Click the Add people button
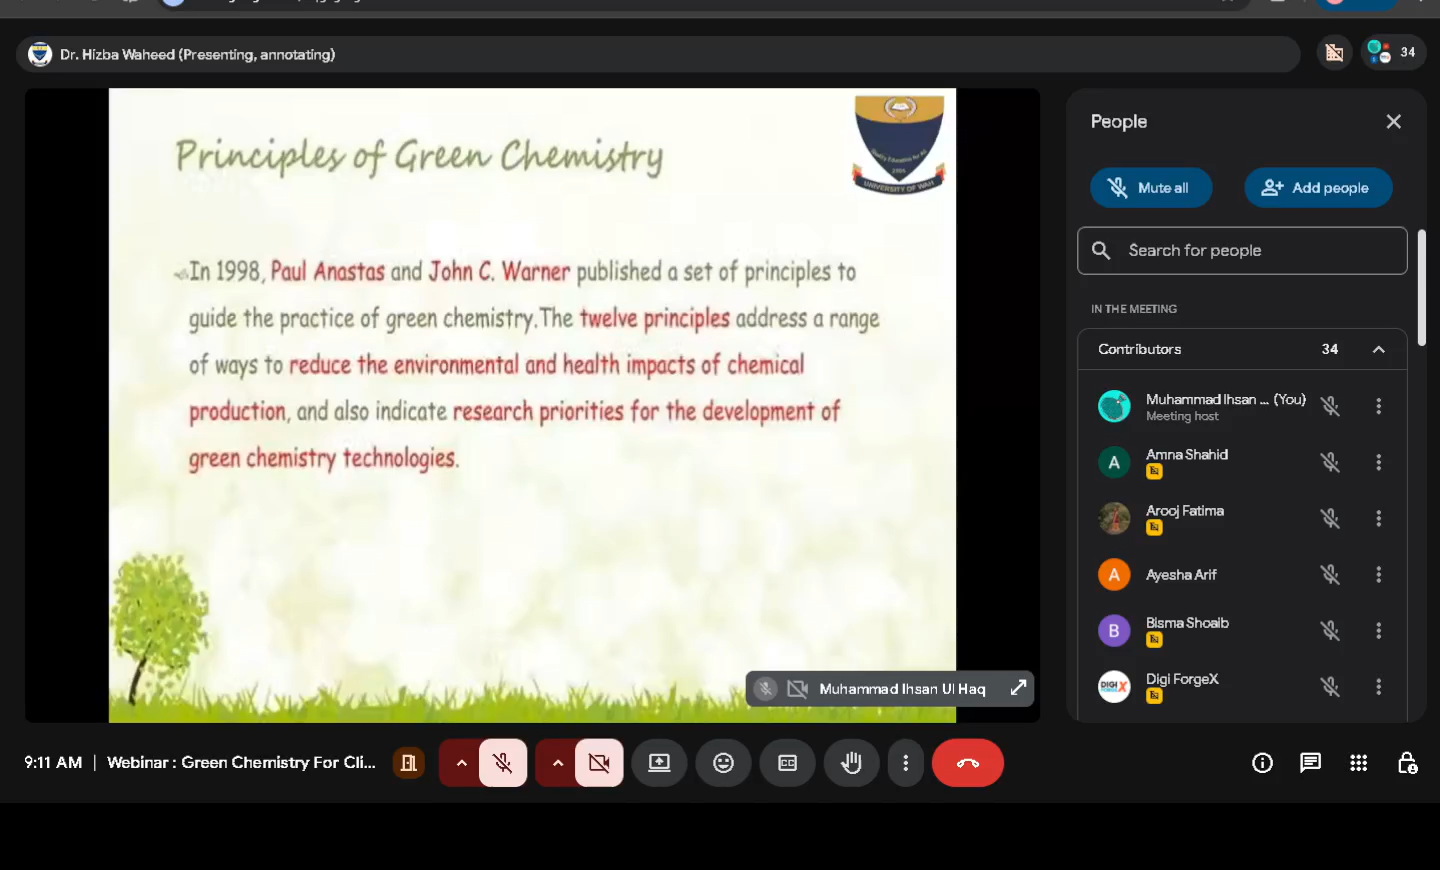Viewport: 1440px width, 870px height. (1317, 188)
